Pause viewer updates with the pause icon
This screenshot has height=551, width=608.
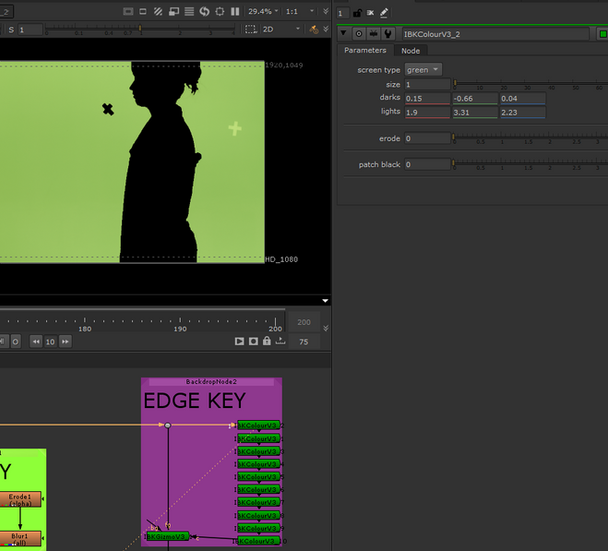(x=235, y=12)
